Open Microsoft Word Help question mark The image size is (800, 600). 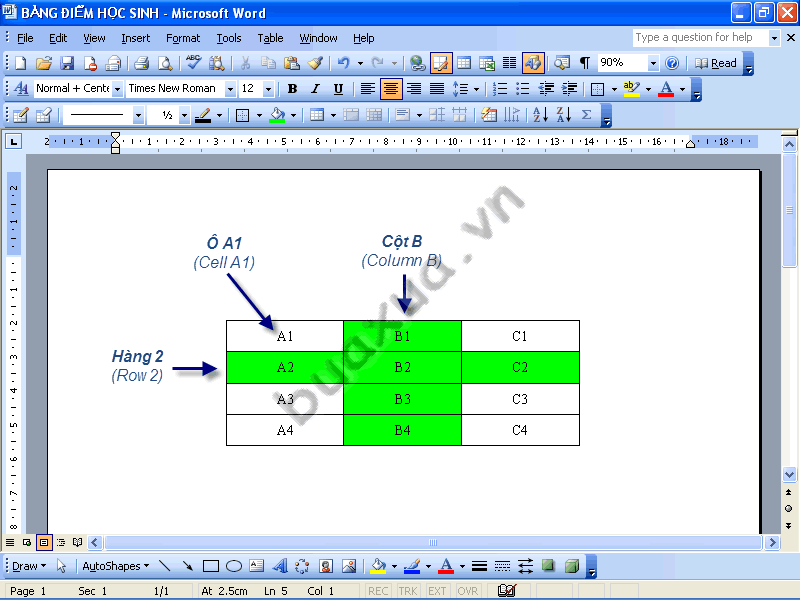coord(672,63)
